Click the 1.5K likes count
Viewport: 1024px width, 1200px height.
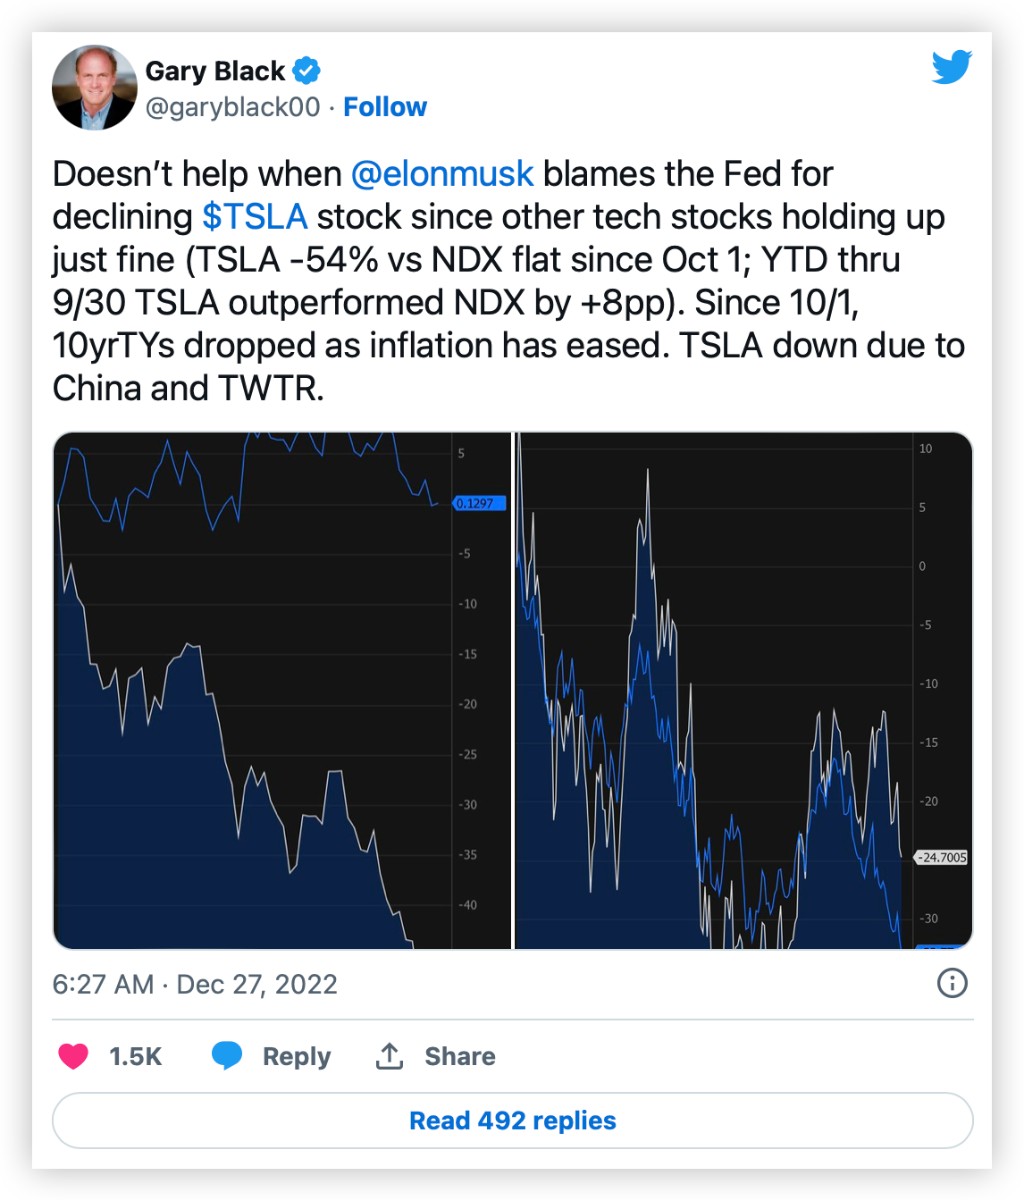click(135, 1056)
